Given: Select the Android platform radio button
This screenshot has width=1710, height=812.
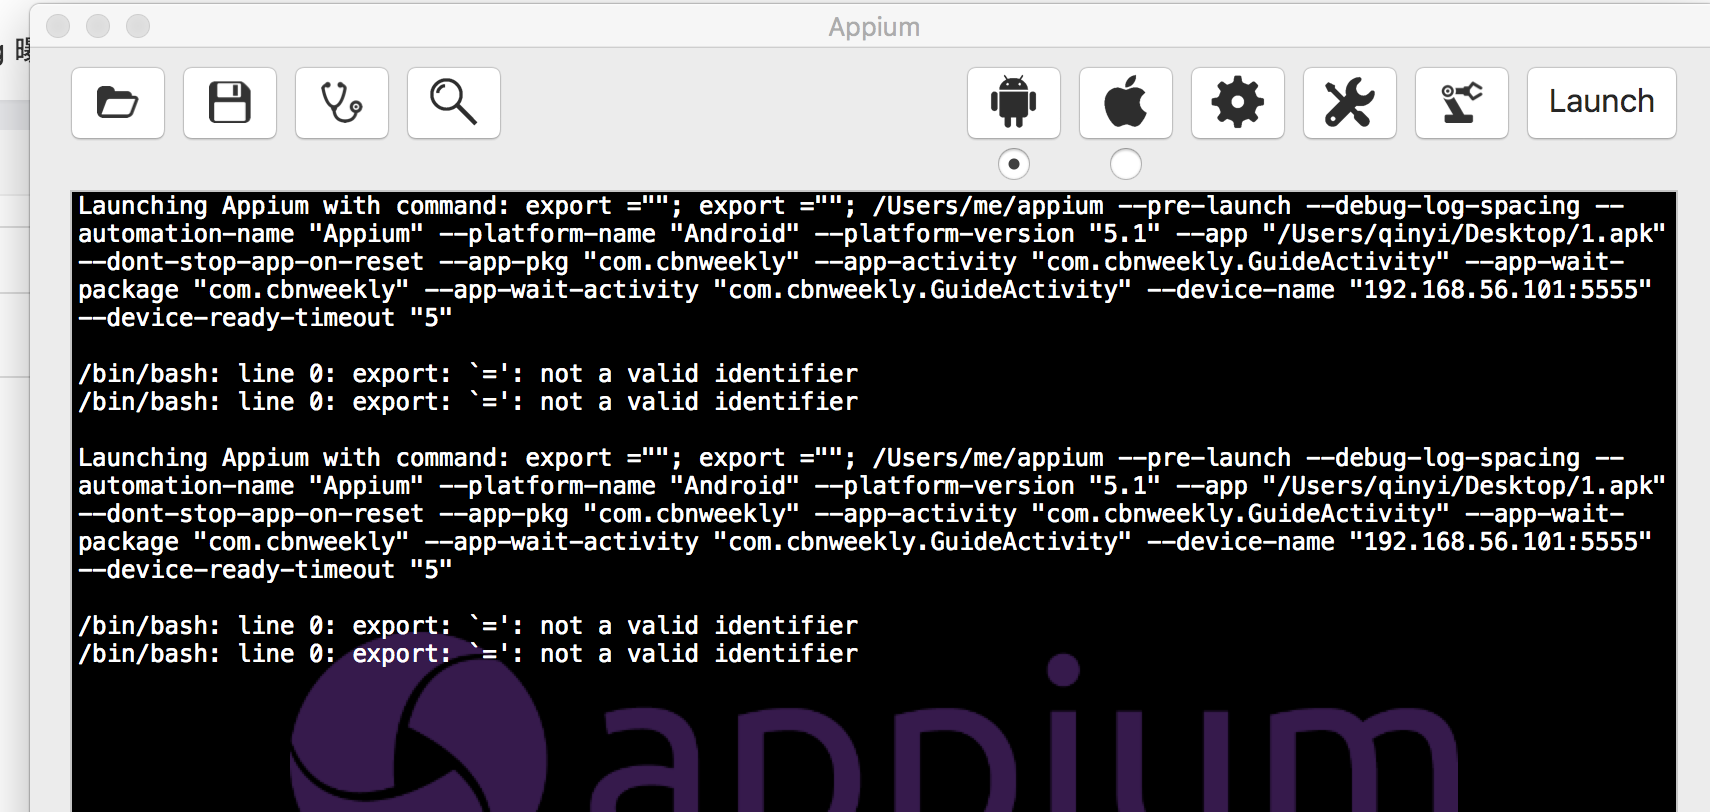Looking at the screenshot, I should pos(1014,164).
